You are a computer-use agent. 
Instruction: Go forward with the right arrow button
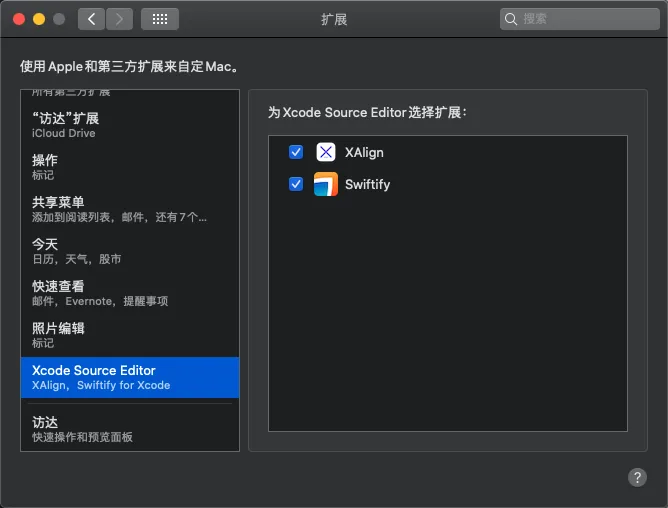(119, 18)
